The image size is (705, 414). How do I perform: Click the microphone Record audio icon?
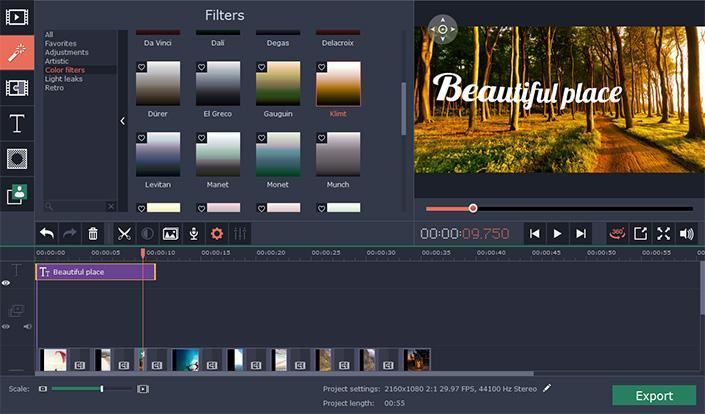click(193, 233)
